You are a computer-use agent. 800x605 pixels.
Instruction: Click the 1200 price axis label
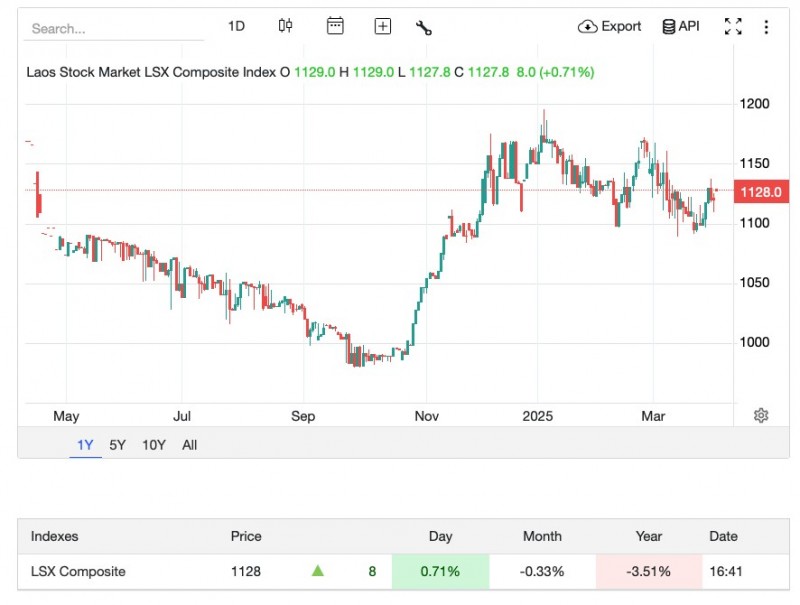[755, 104]
